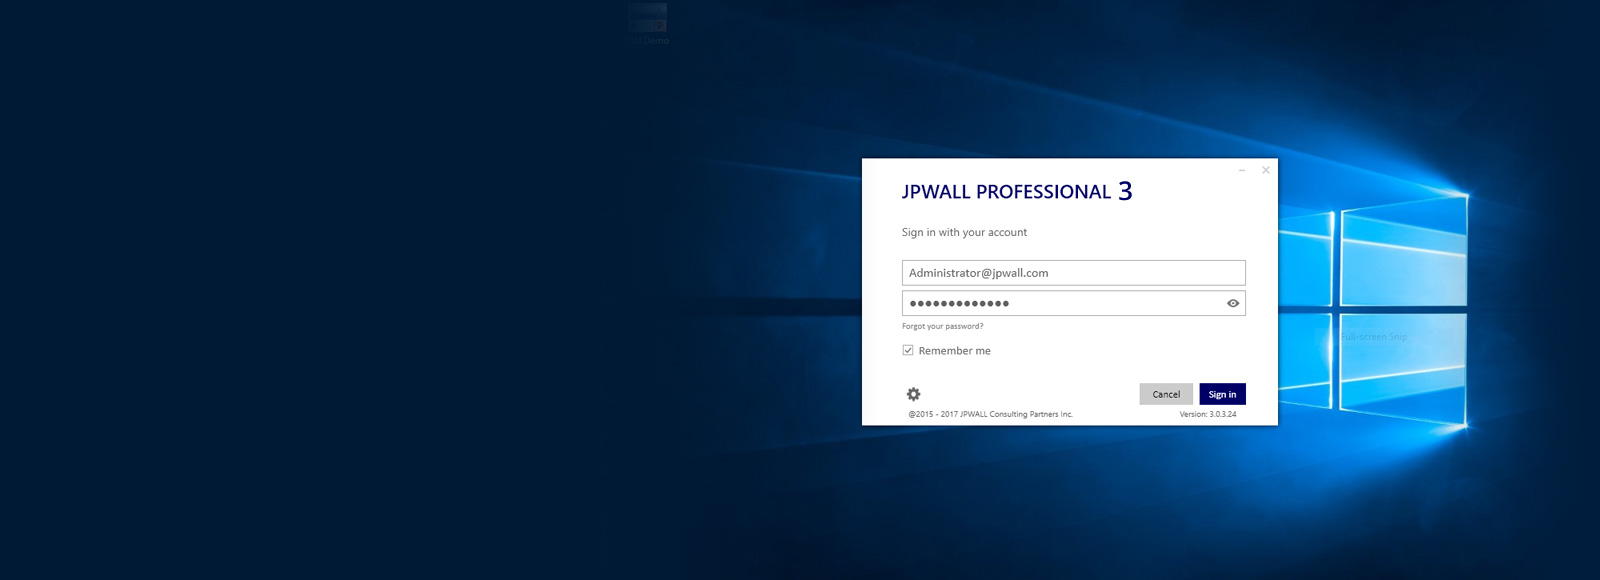
Task: Focus the masked password field
Action: pos(1073,303)
